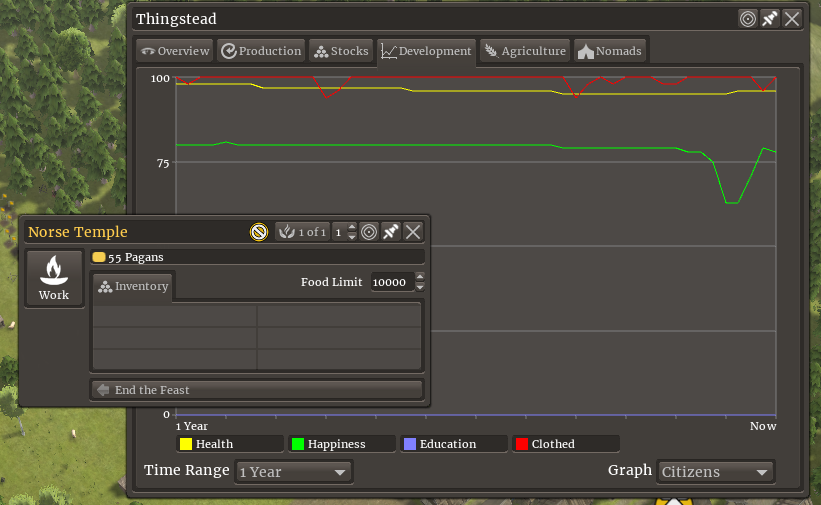Click the Work flame button
Viewport: 821px width, 505px height.
(x=54, y=278)
